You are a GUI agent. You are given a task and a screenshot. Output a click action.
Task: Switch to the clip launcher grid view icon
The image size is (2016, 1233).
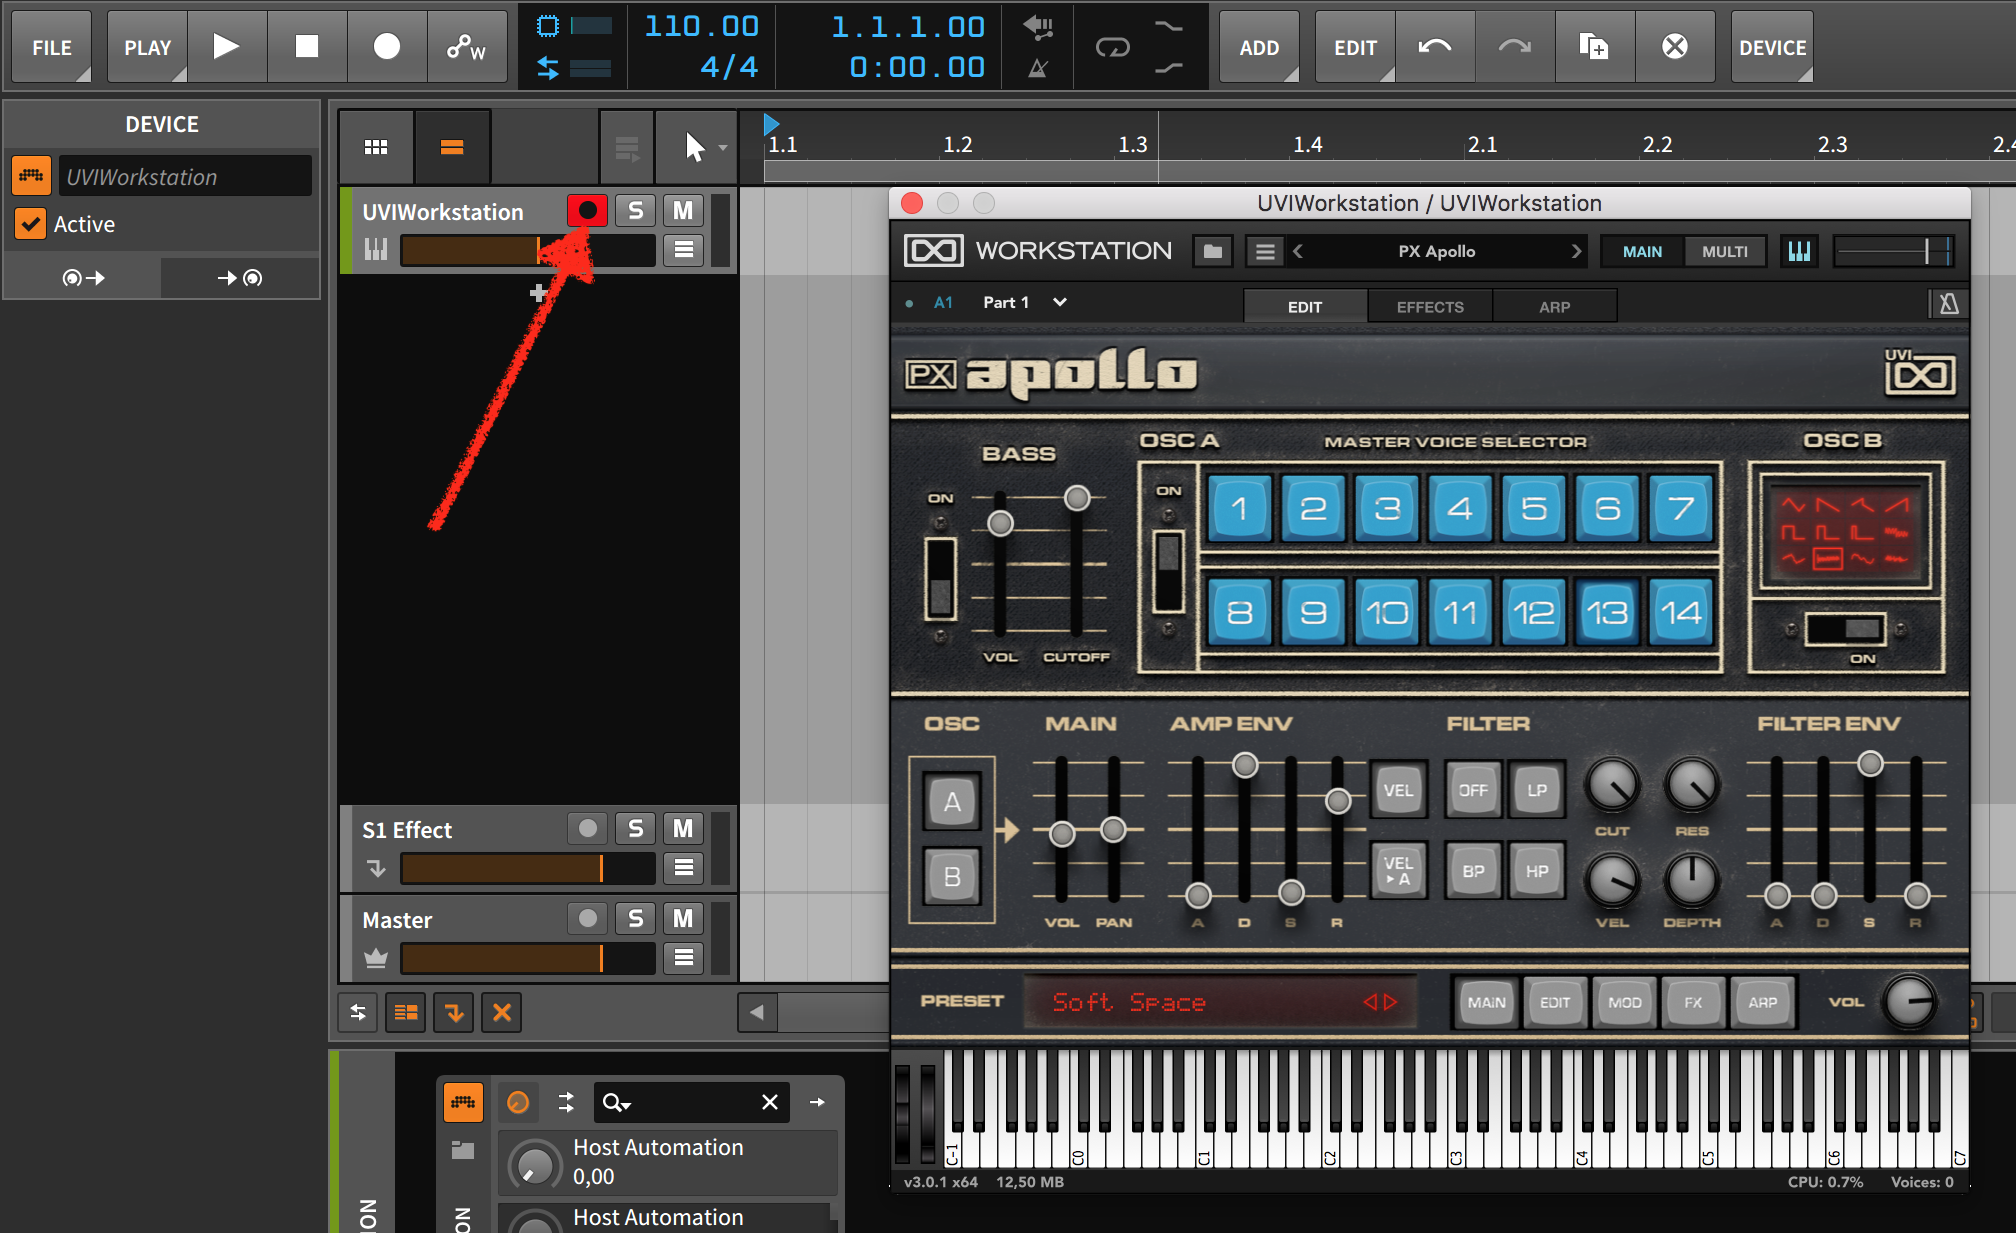point(376,147)
